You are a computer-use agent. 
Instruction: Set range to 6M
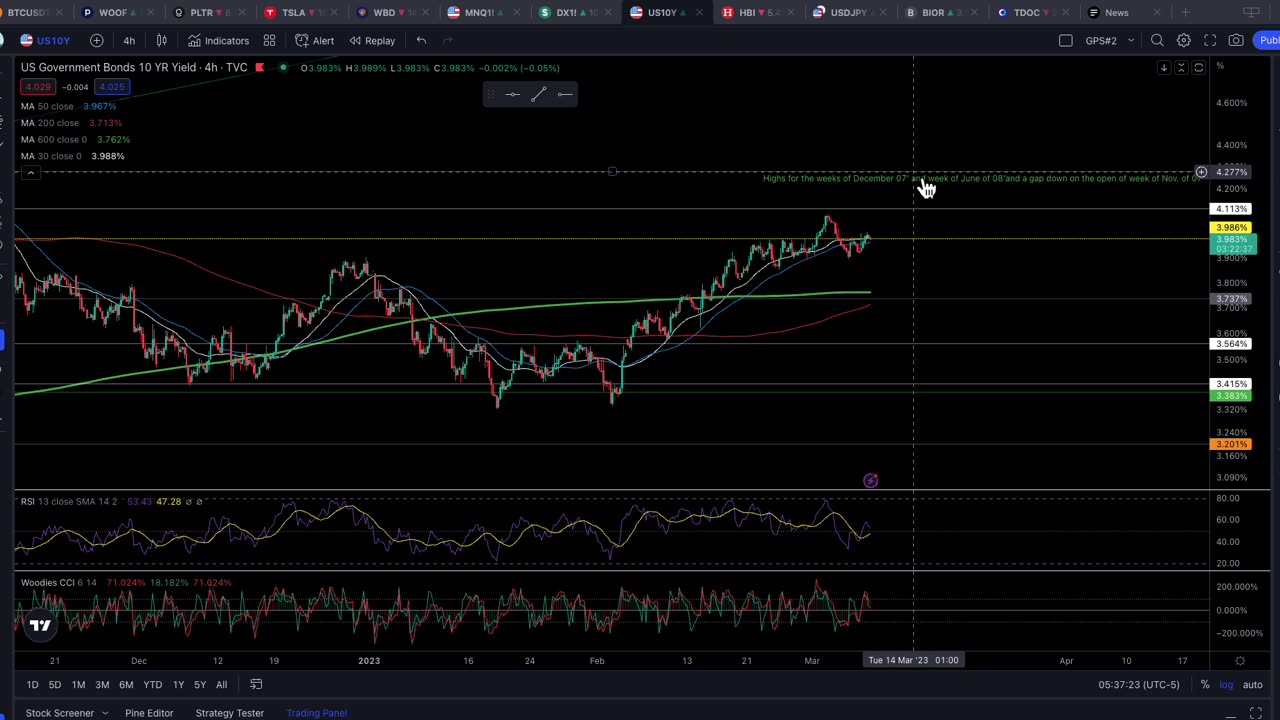126,685
